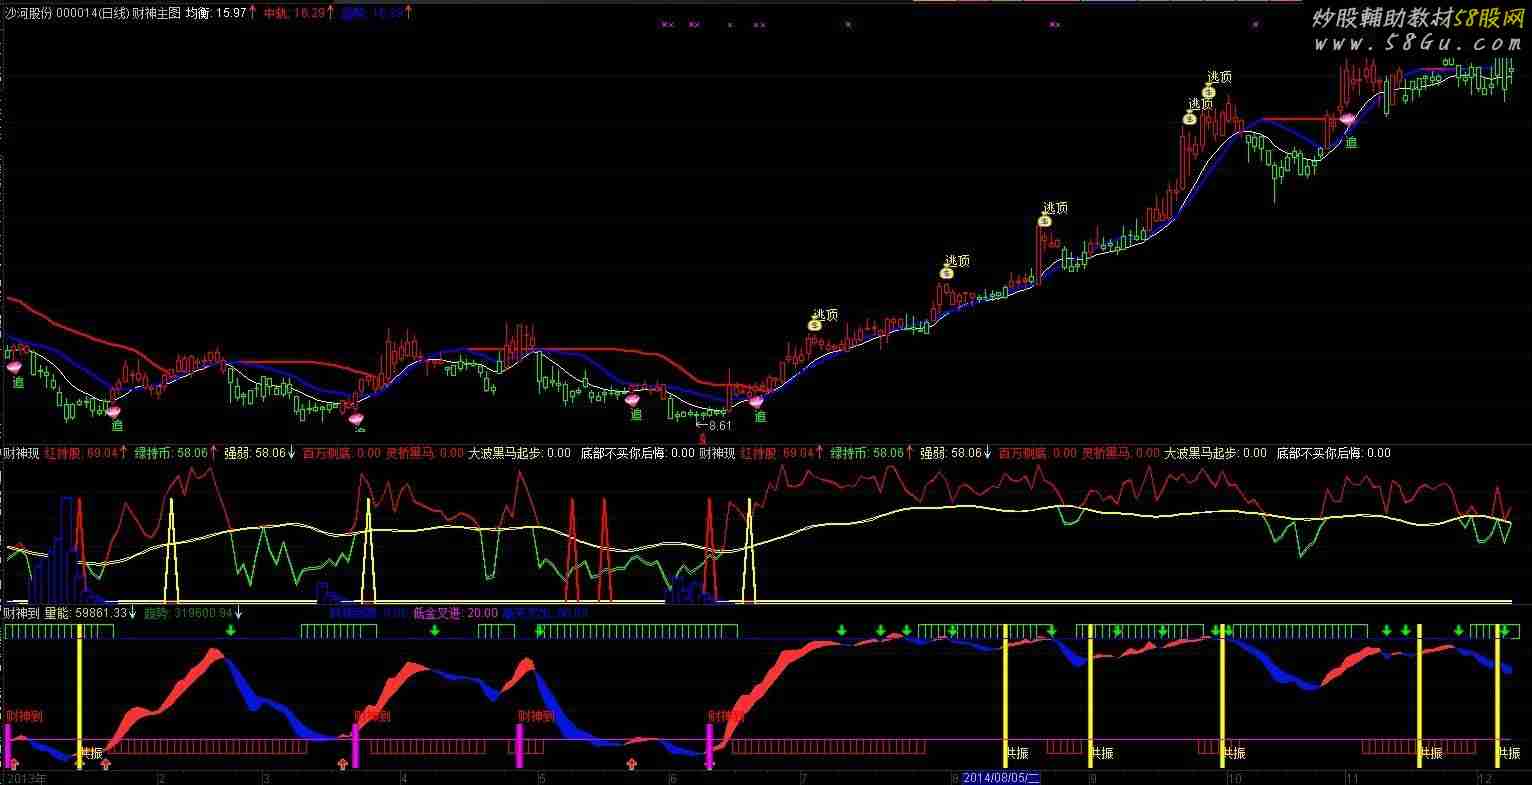1532x785 pixels.
Task: Click the 沙河股份 000014 stock title
Action: point(46,13)
